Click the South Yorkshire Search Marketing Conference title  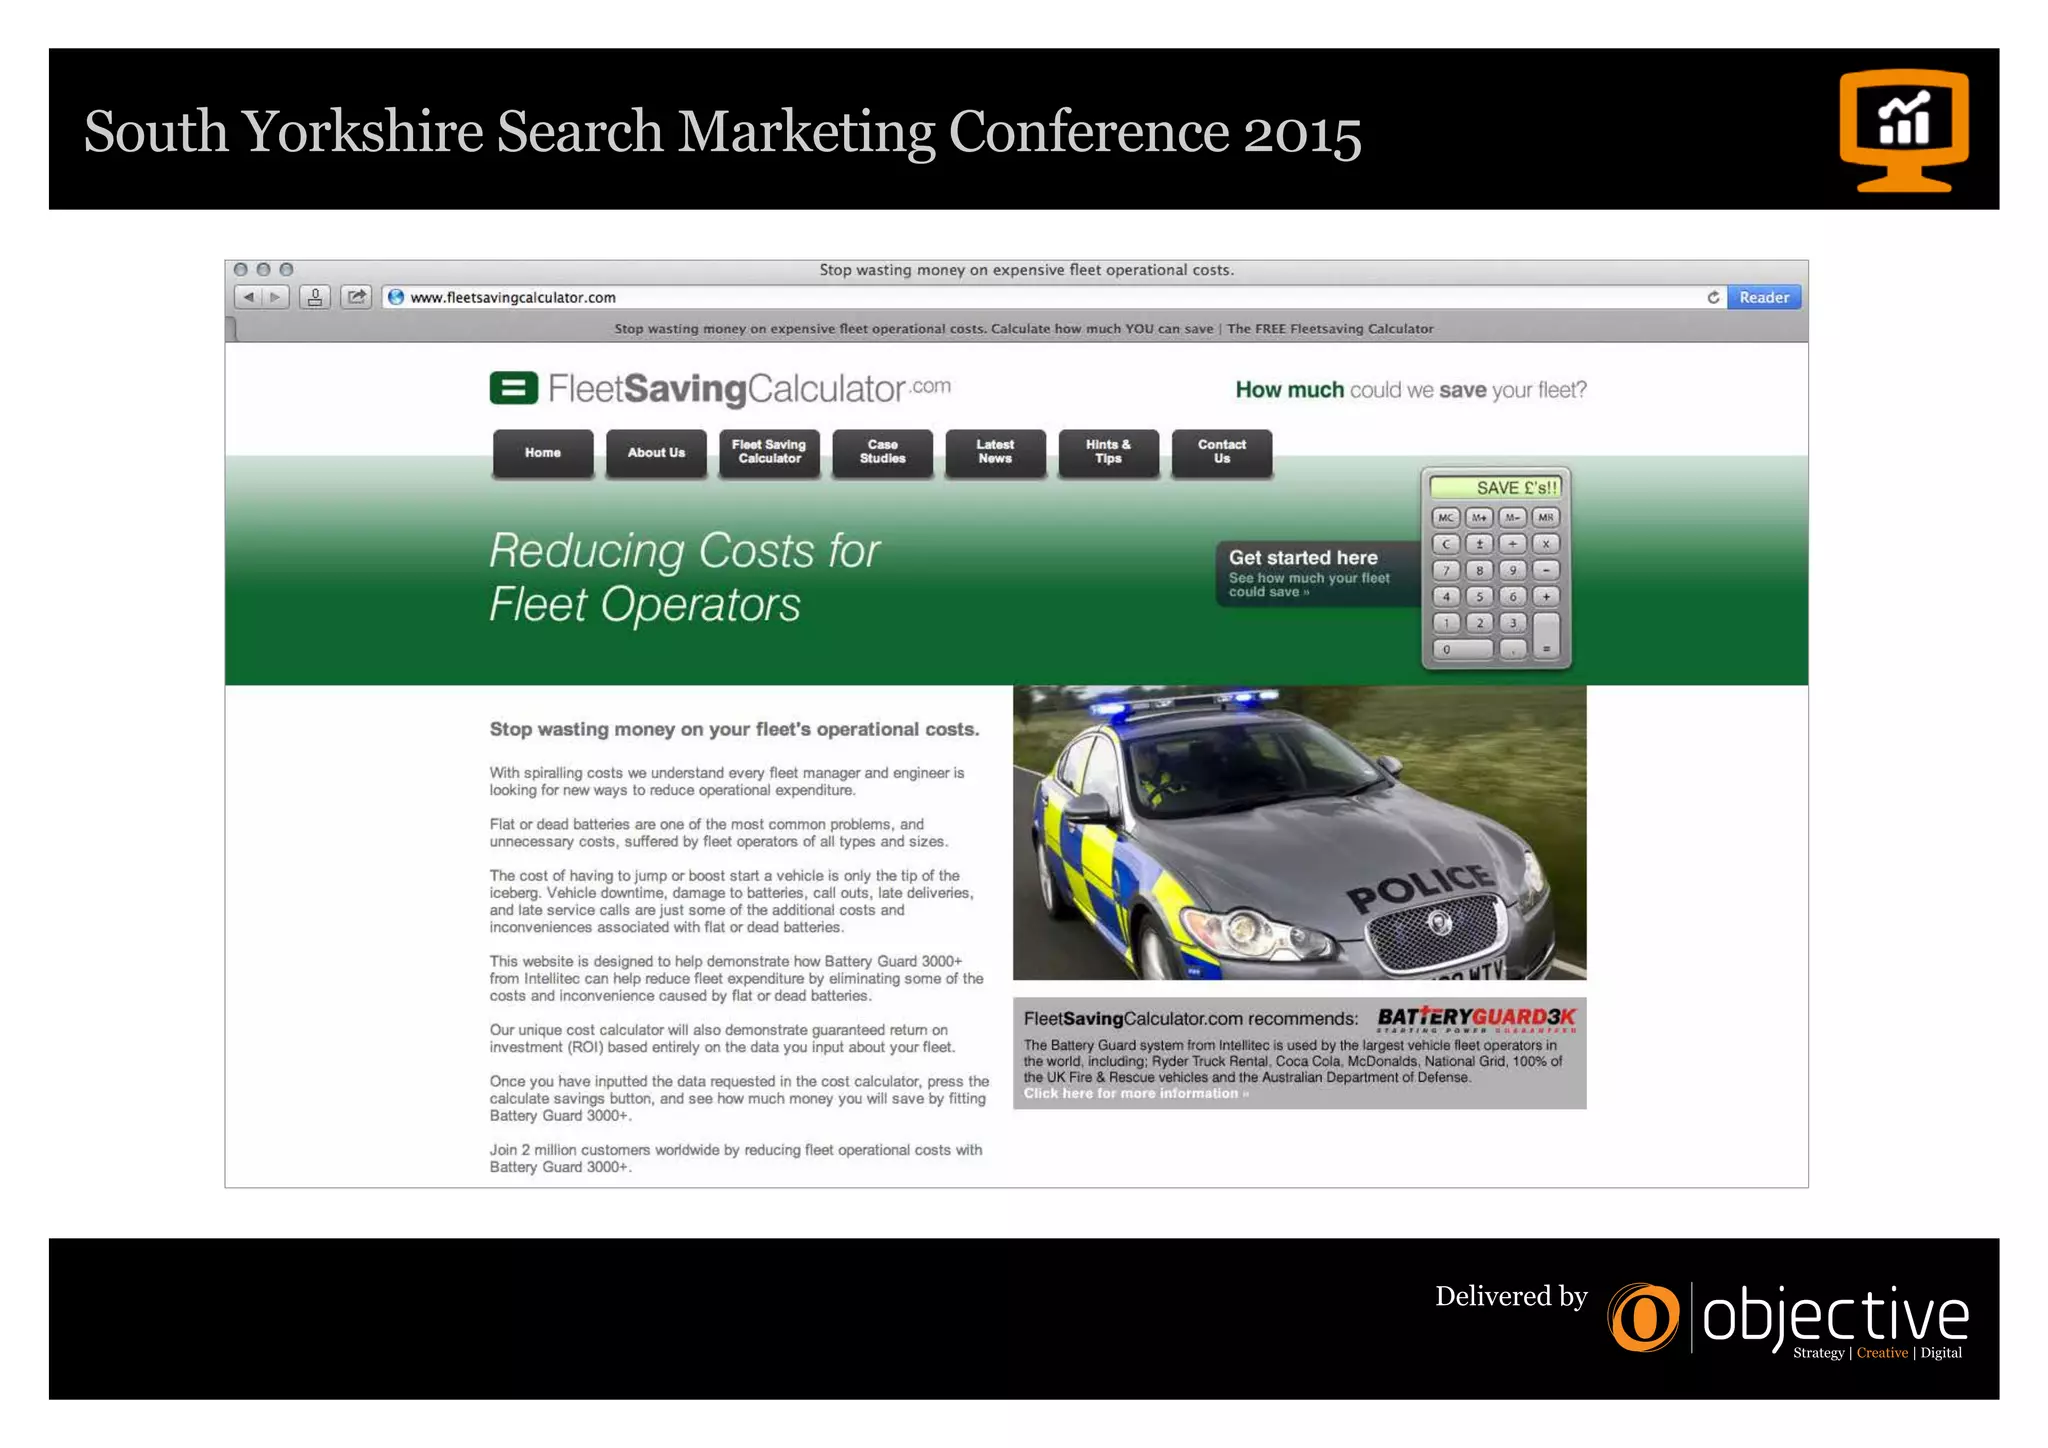pyautogui.click(x=722, y=131)
